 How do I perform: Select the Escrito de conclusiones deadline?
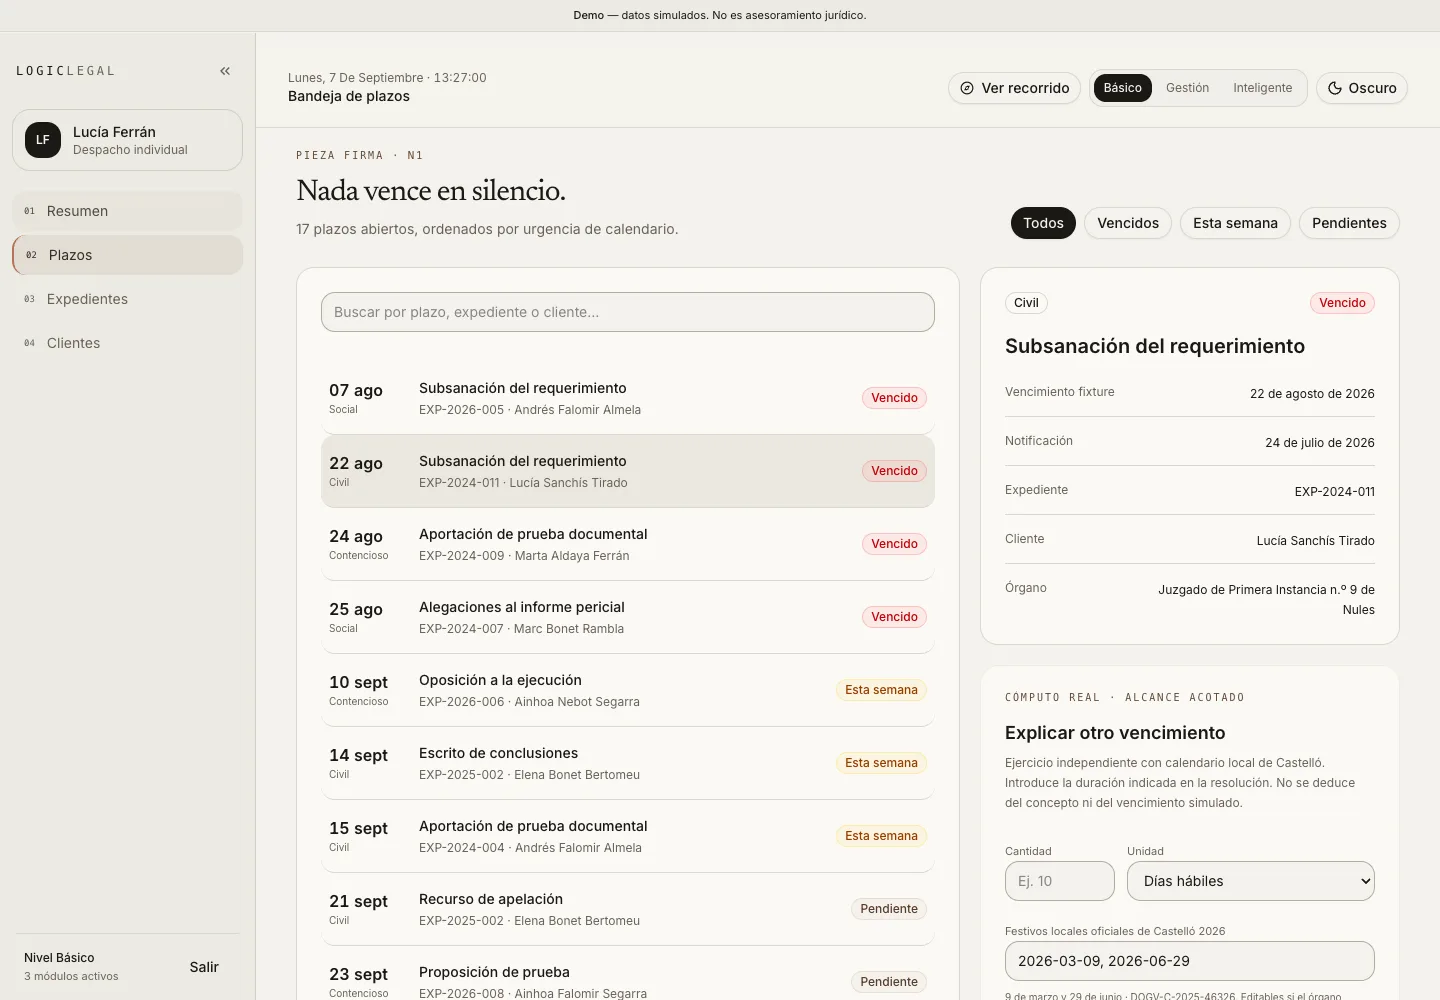tap(628, 763)
